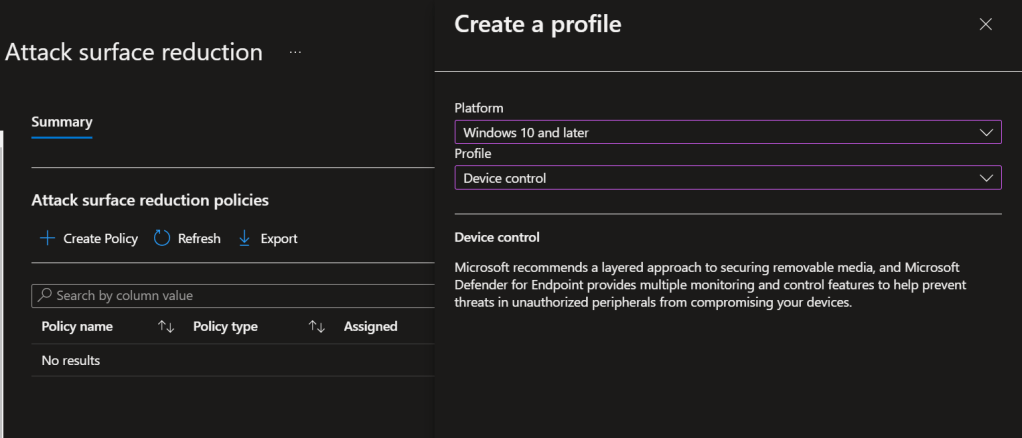The height and width of the screenshot is (438, 1022).
Task: Click the chevron arrow in the Profile field
Action: (986, 178)
